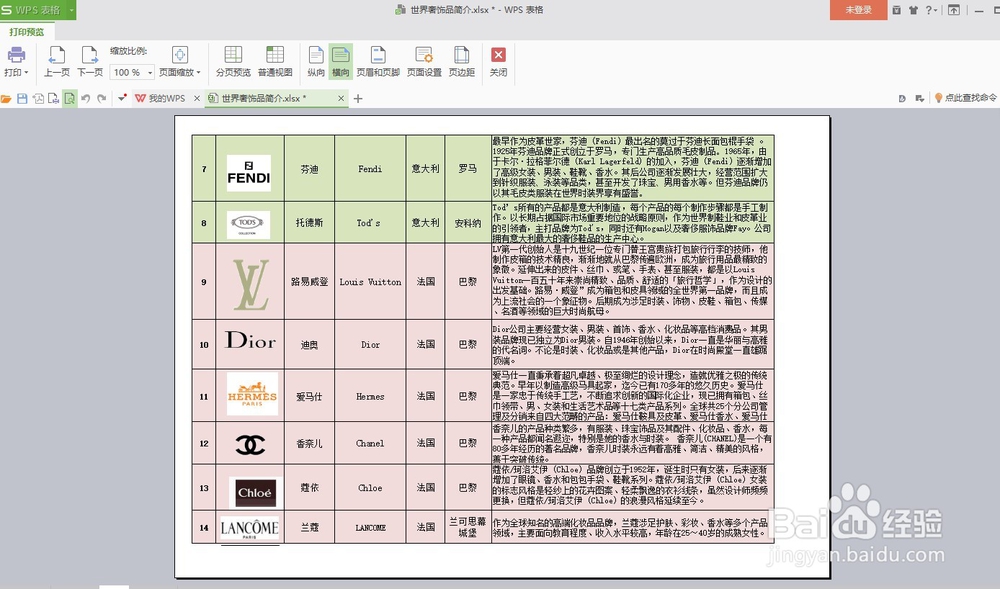
Task: Click the redo arrow
Action: [101, 99]
